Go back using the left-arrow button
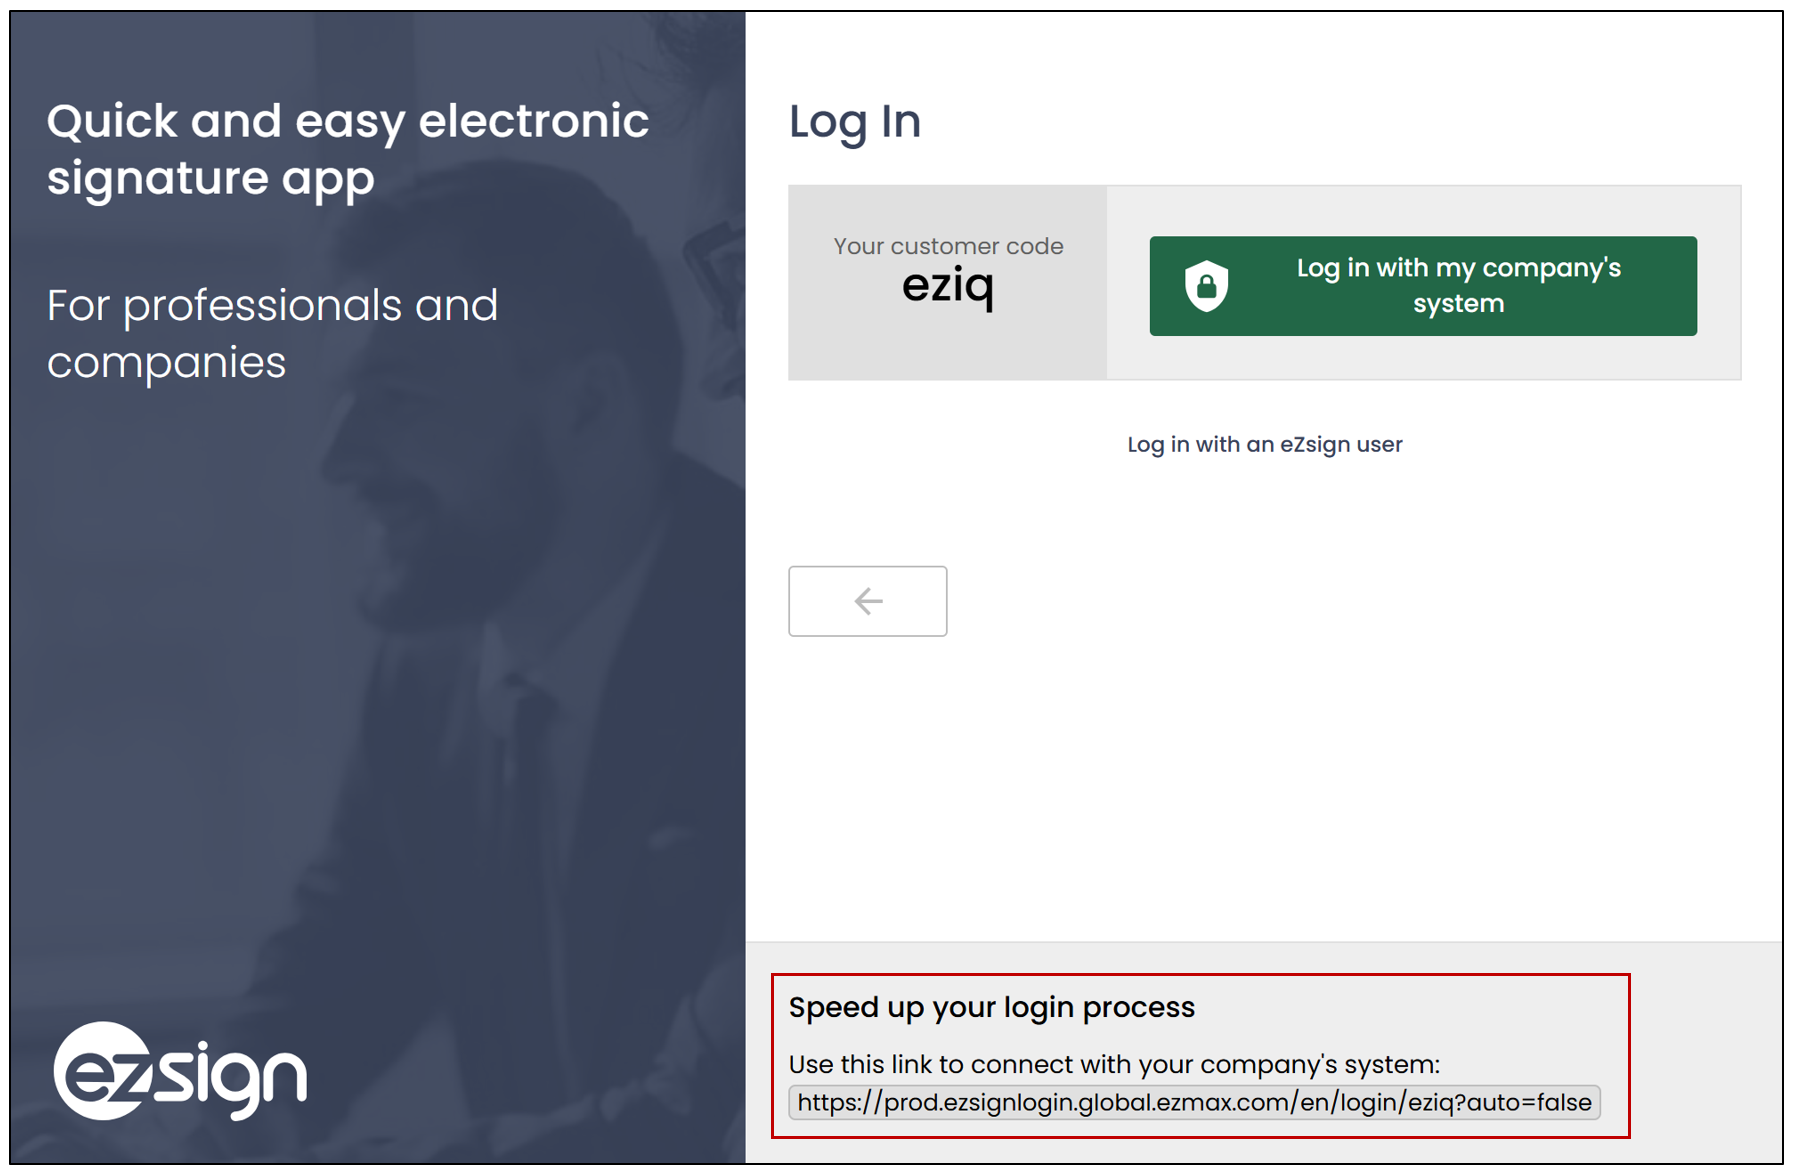This screenshot has width=1794, height=1172. (x=868, y=601)
